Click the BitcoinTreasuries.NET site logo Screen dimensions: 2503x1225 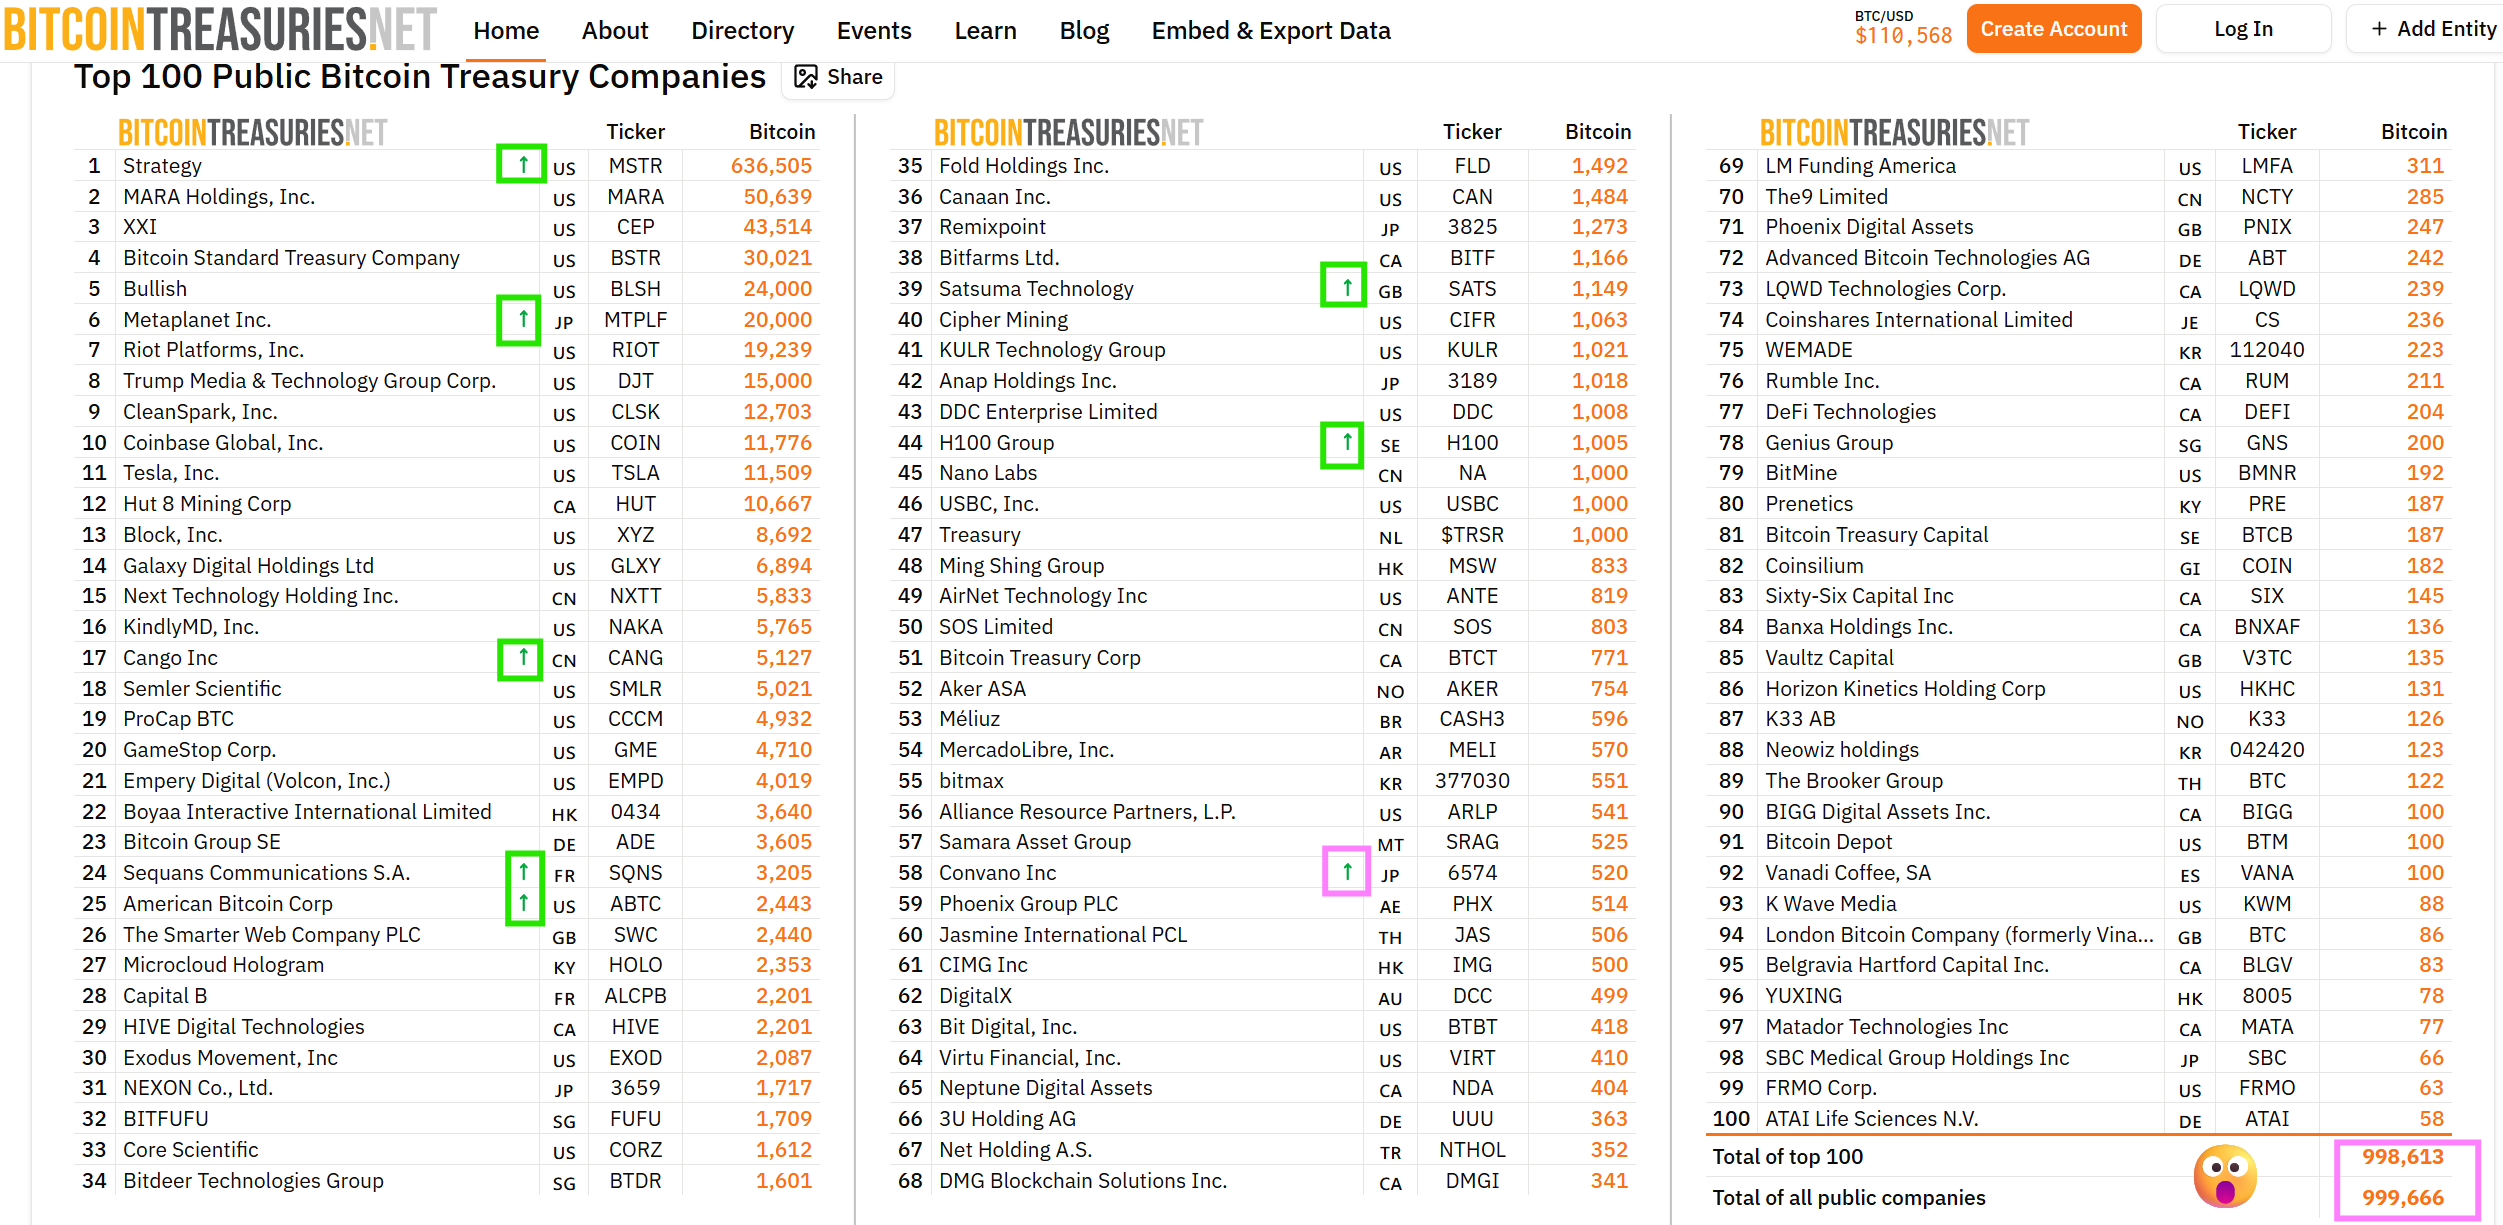(220, 29)
